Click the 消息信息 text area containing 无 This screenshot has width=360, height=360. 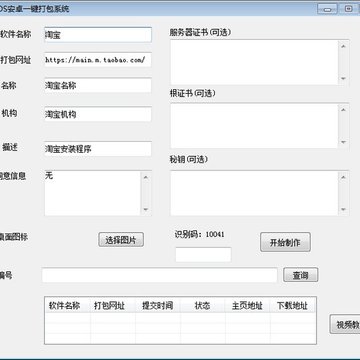(98, 193)
